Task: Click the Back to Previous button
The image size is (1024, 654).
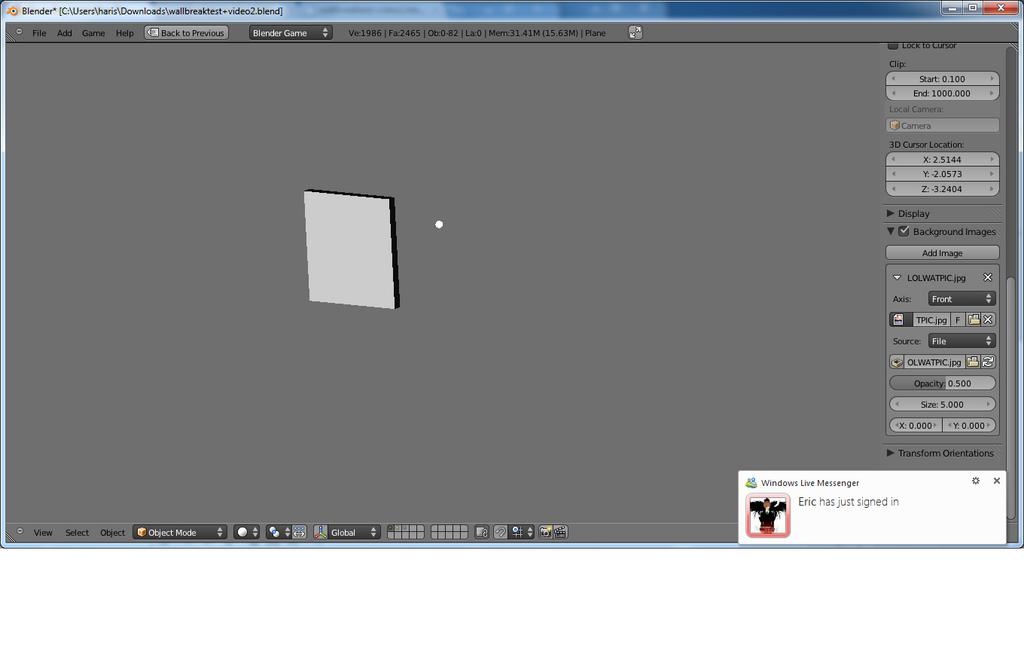Action: pyautogui.click(x=186, y=33)
